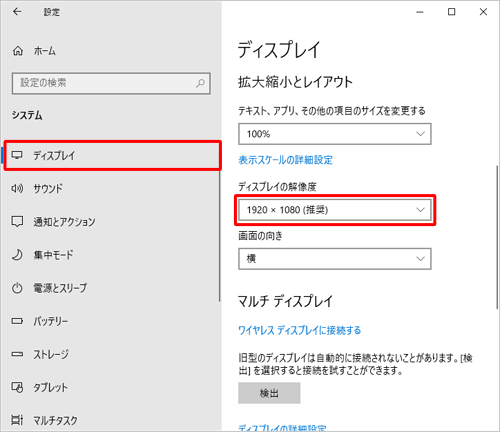Click the chevron of the resolution combo box

coord(420,210)
